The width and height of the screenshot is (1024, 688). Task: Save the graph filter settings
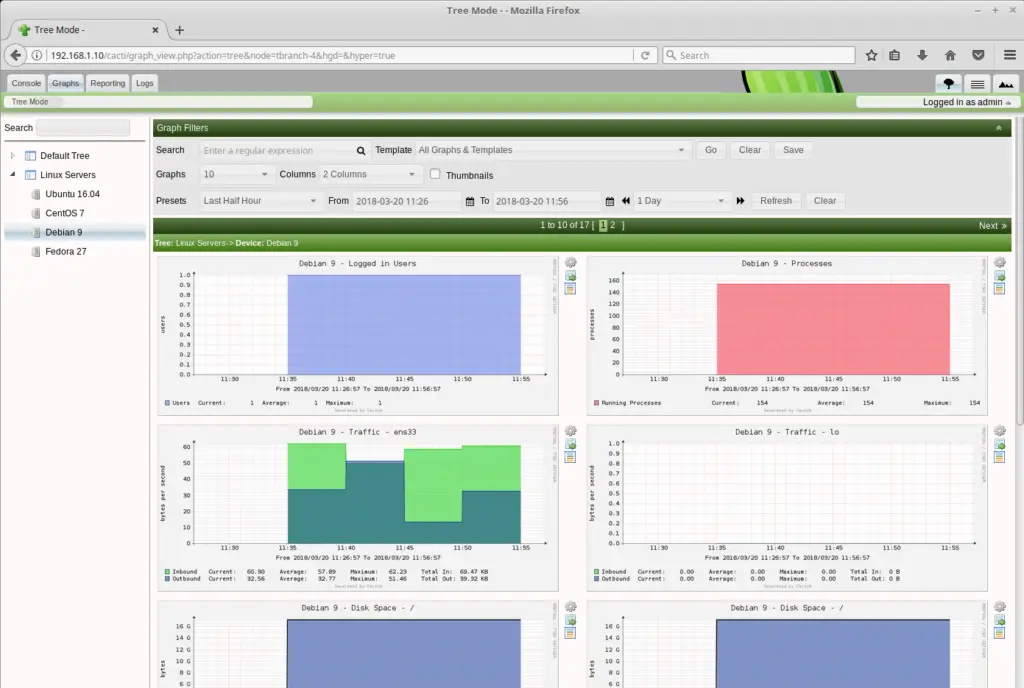coord(793,150)
